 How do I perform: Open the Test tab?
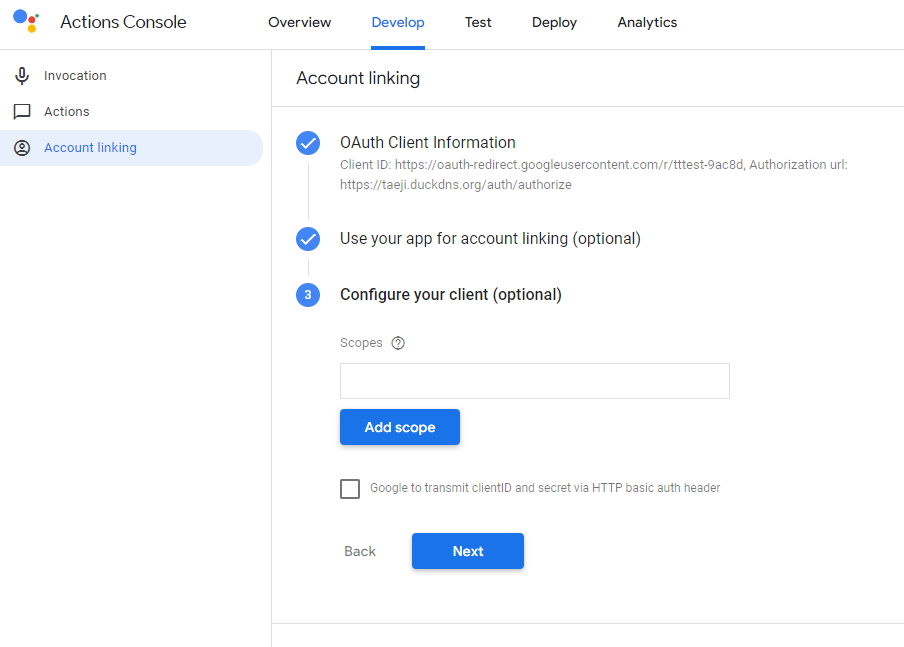coord(478,22)
